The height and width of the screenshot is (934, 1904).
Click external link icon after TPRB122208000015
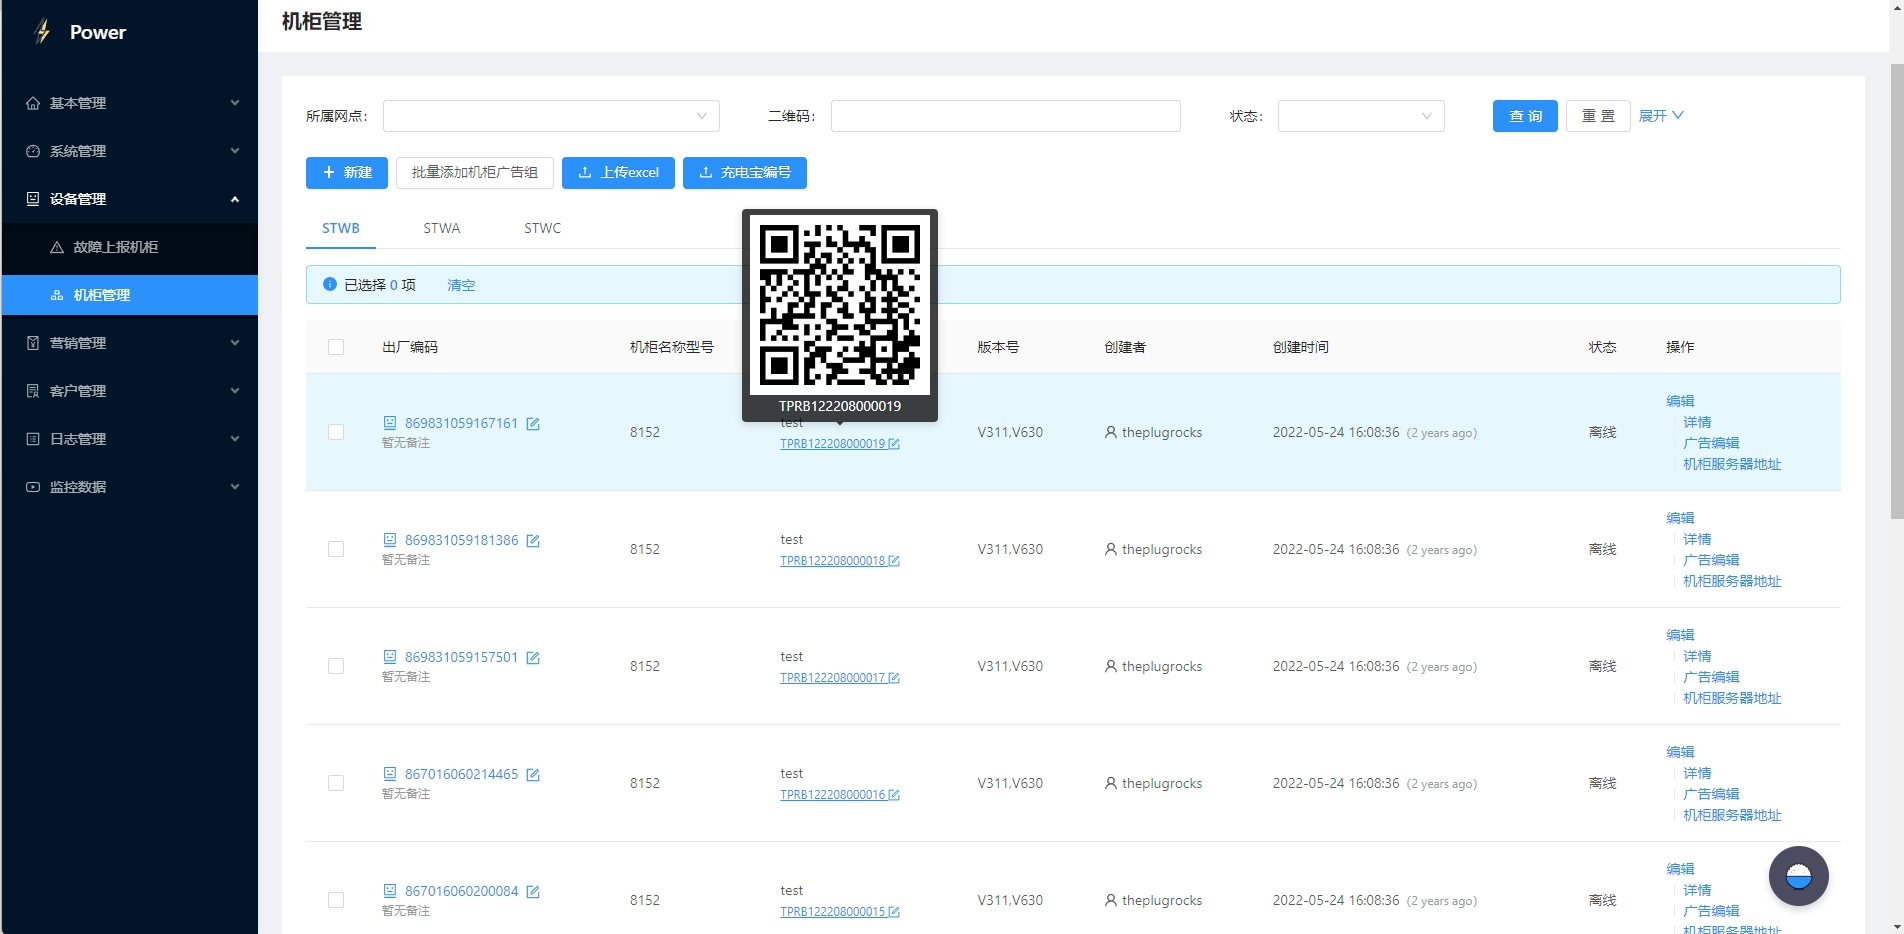tap(894, 912)
